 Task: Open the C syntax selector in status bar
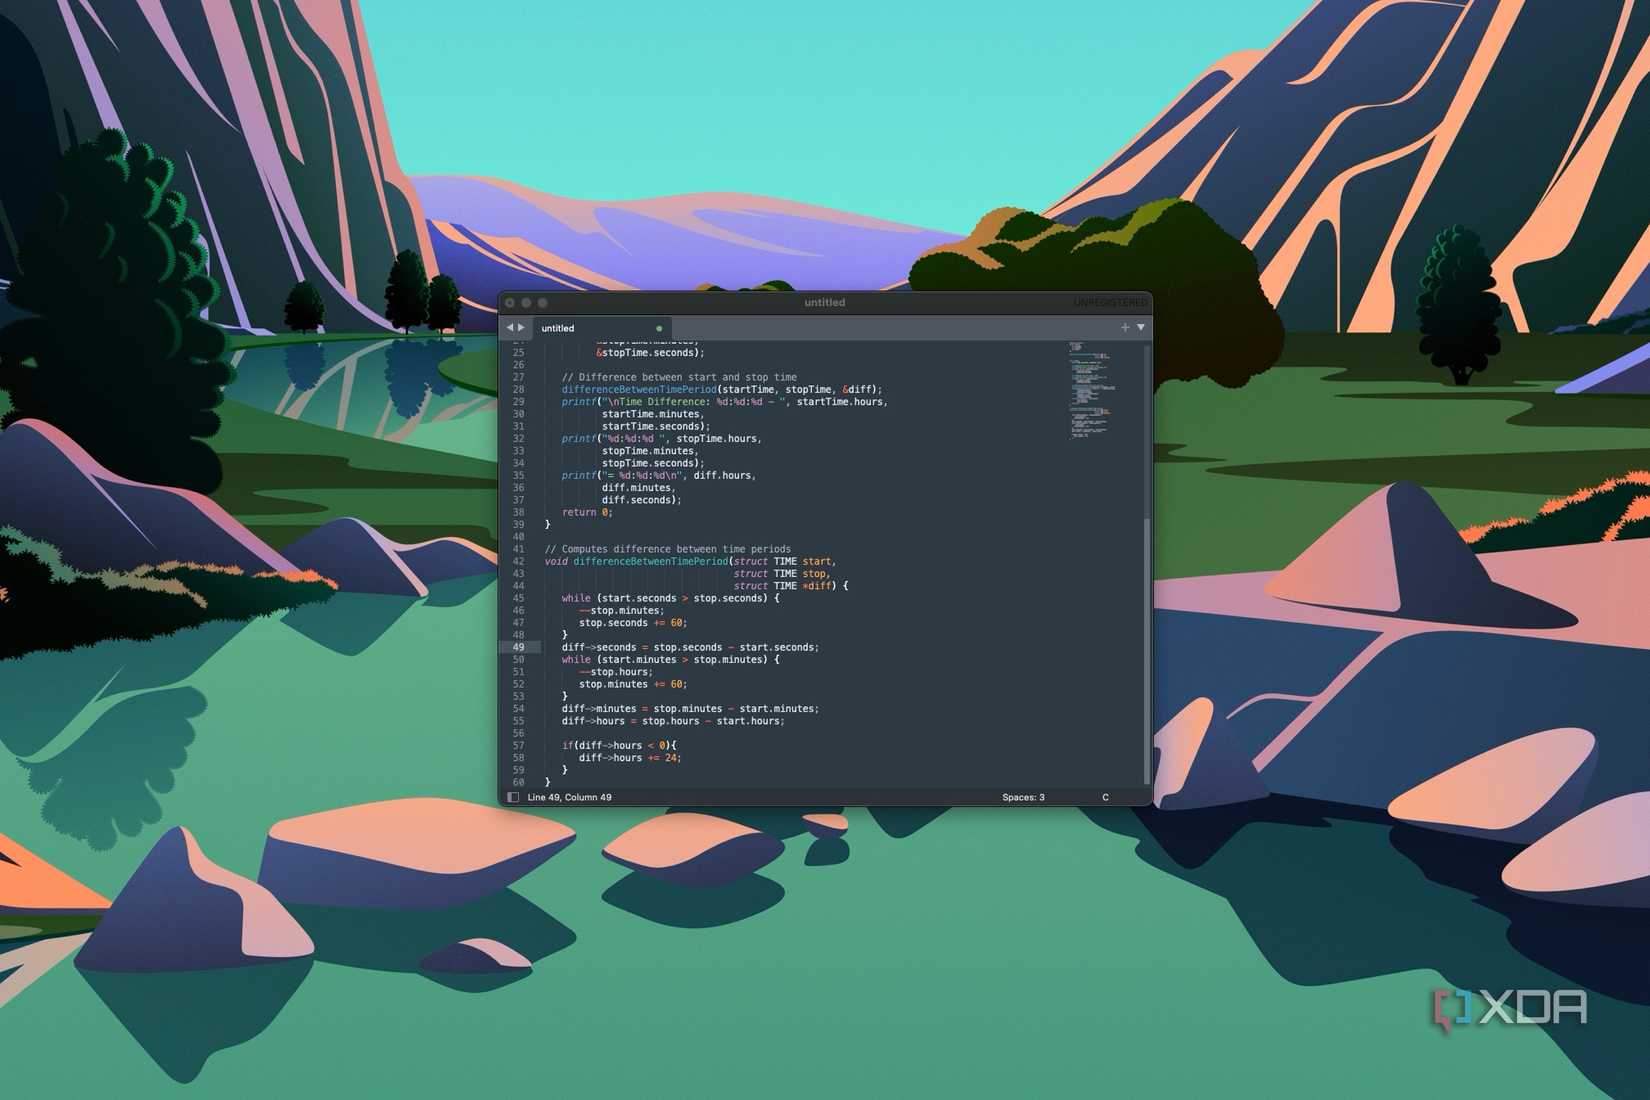1105,797
